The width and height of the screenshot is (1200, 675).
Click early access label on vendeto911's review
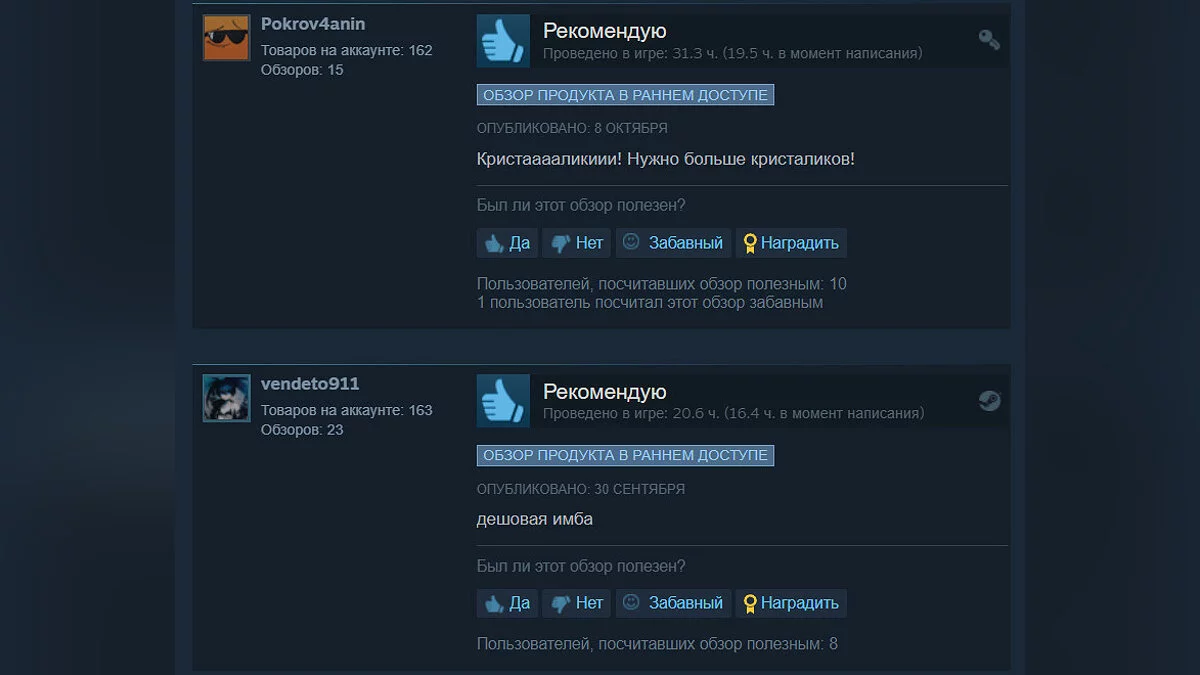point(625,455)
